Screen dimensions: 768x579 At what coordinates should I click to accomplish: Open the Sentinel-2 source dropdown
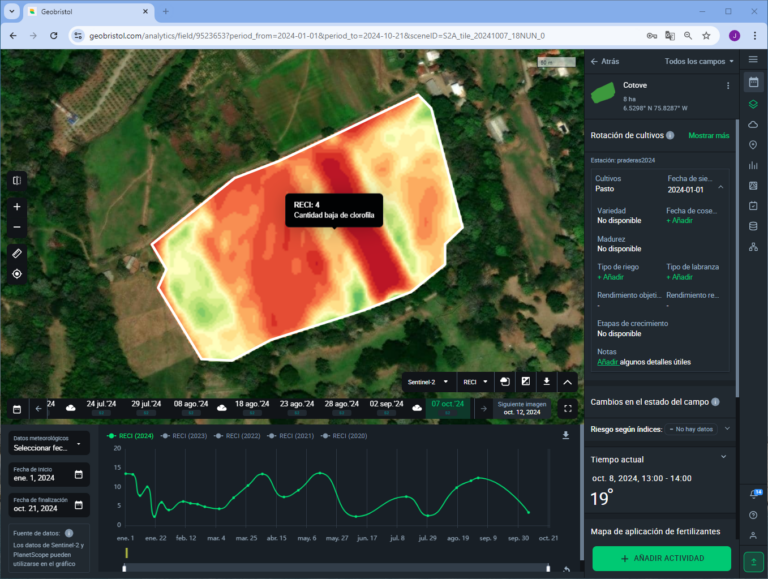click(429, 381)
